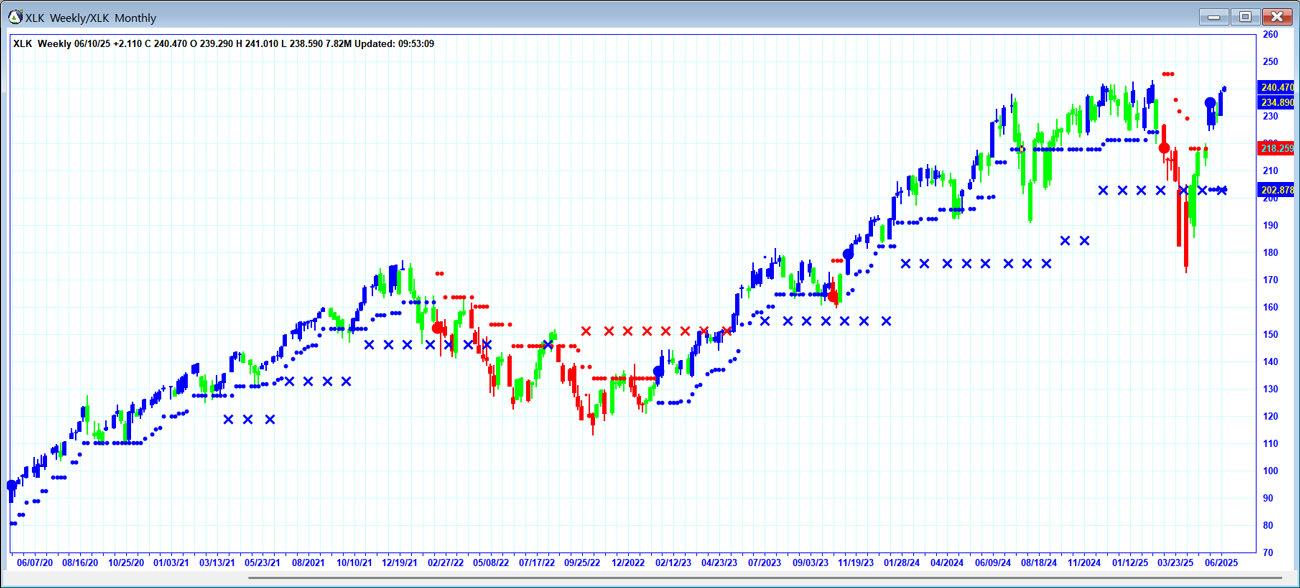Select the 202.878 price tag on axis
1300x588 pixels.
[1277, 190]
